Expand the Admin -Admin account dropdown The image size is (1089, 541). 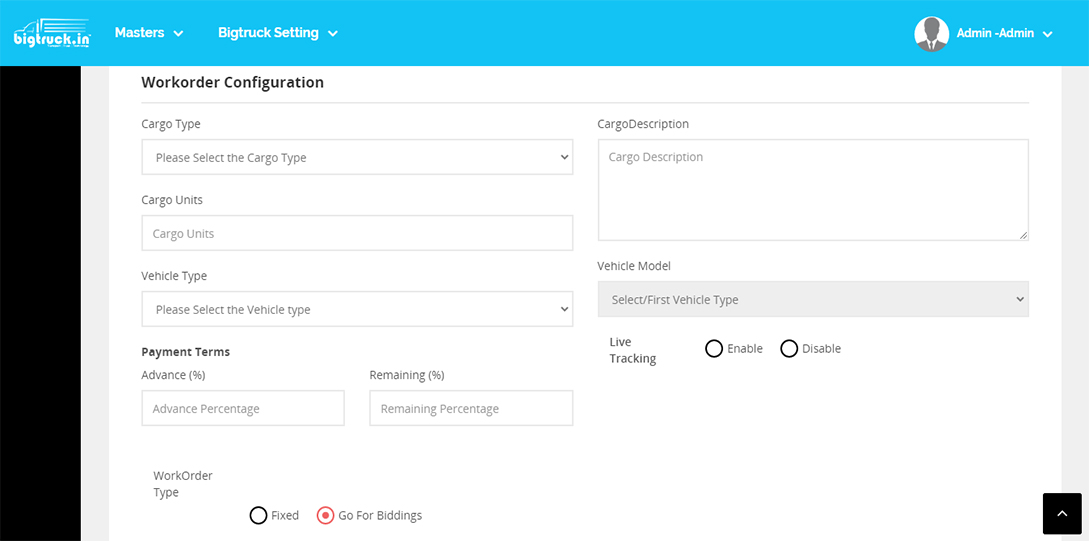tap(1004, 34)
